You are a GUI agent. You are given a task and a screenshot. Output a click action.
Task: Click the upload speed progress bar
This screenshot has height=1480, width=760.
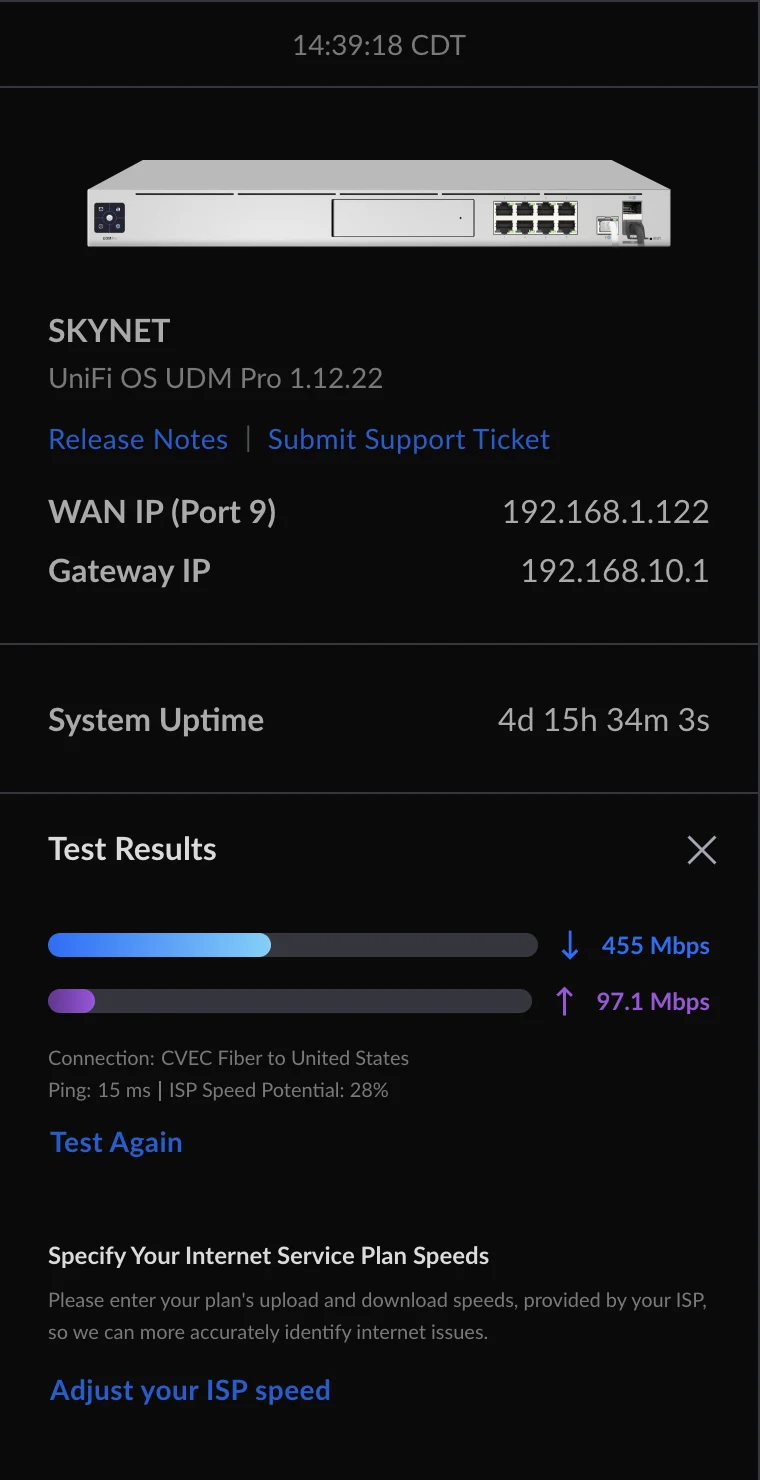click(290, 1001)
